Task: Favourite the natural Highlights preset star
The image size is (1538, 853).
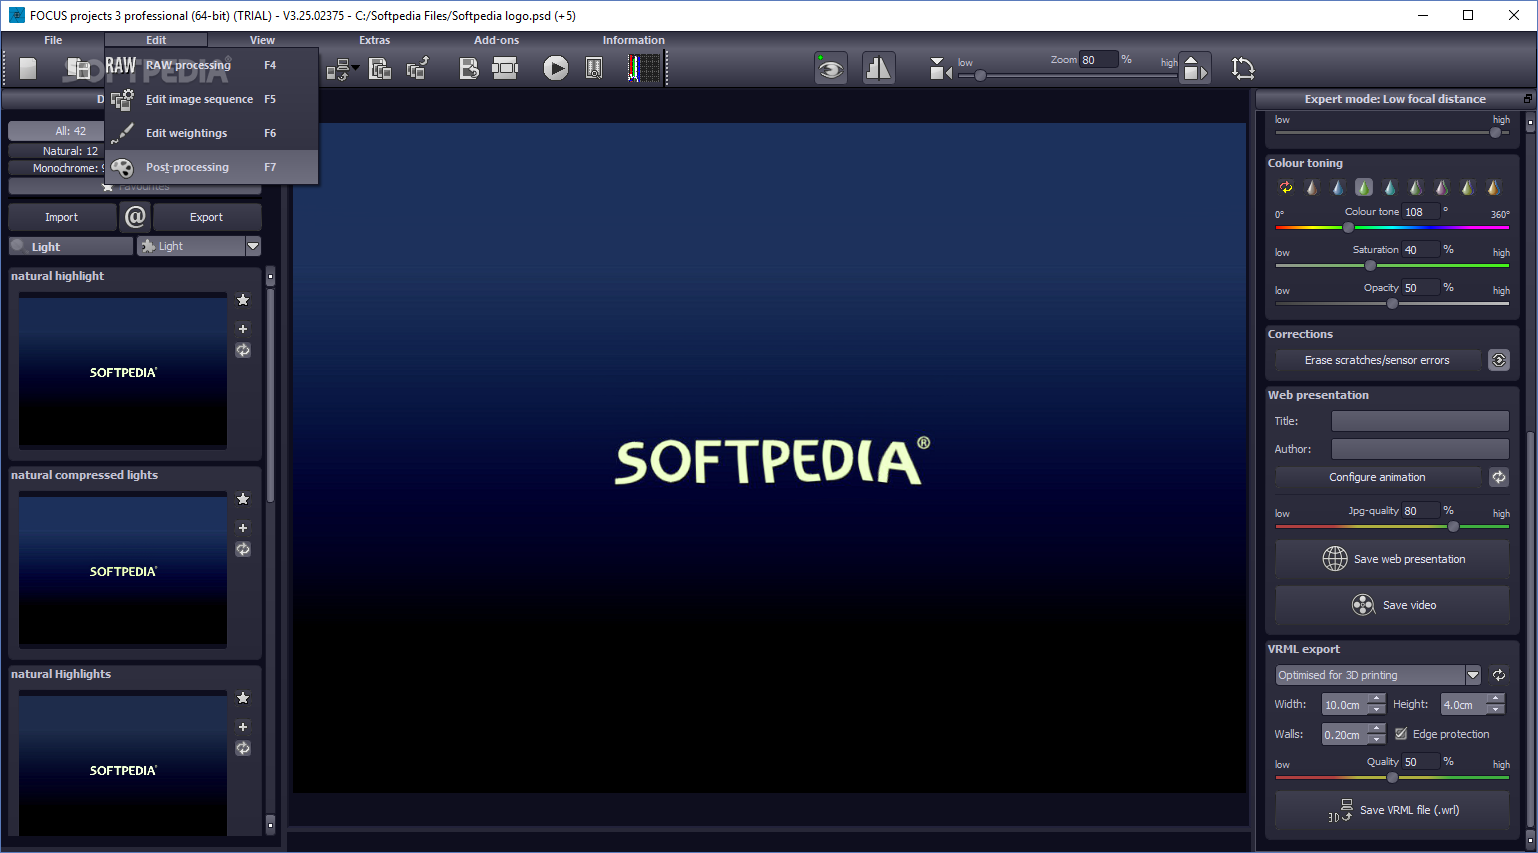Action: point(243,698)
